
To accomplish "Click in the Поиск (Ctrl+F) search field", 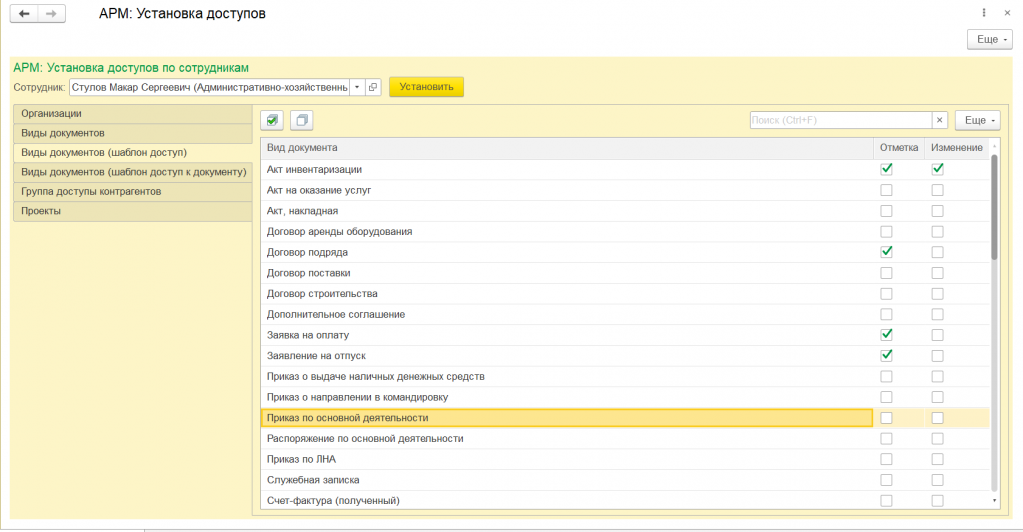I will pos(840,120).
